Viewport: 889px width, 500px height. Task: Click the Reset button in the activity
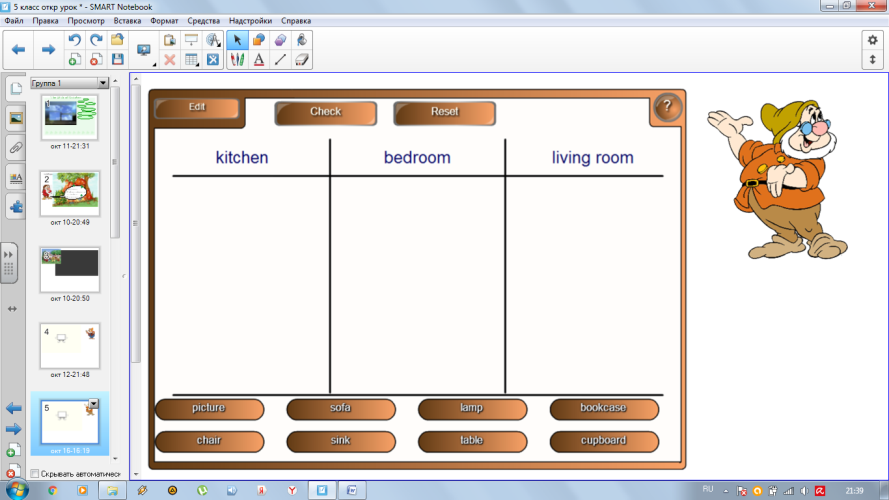point(444,112)
